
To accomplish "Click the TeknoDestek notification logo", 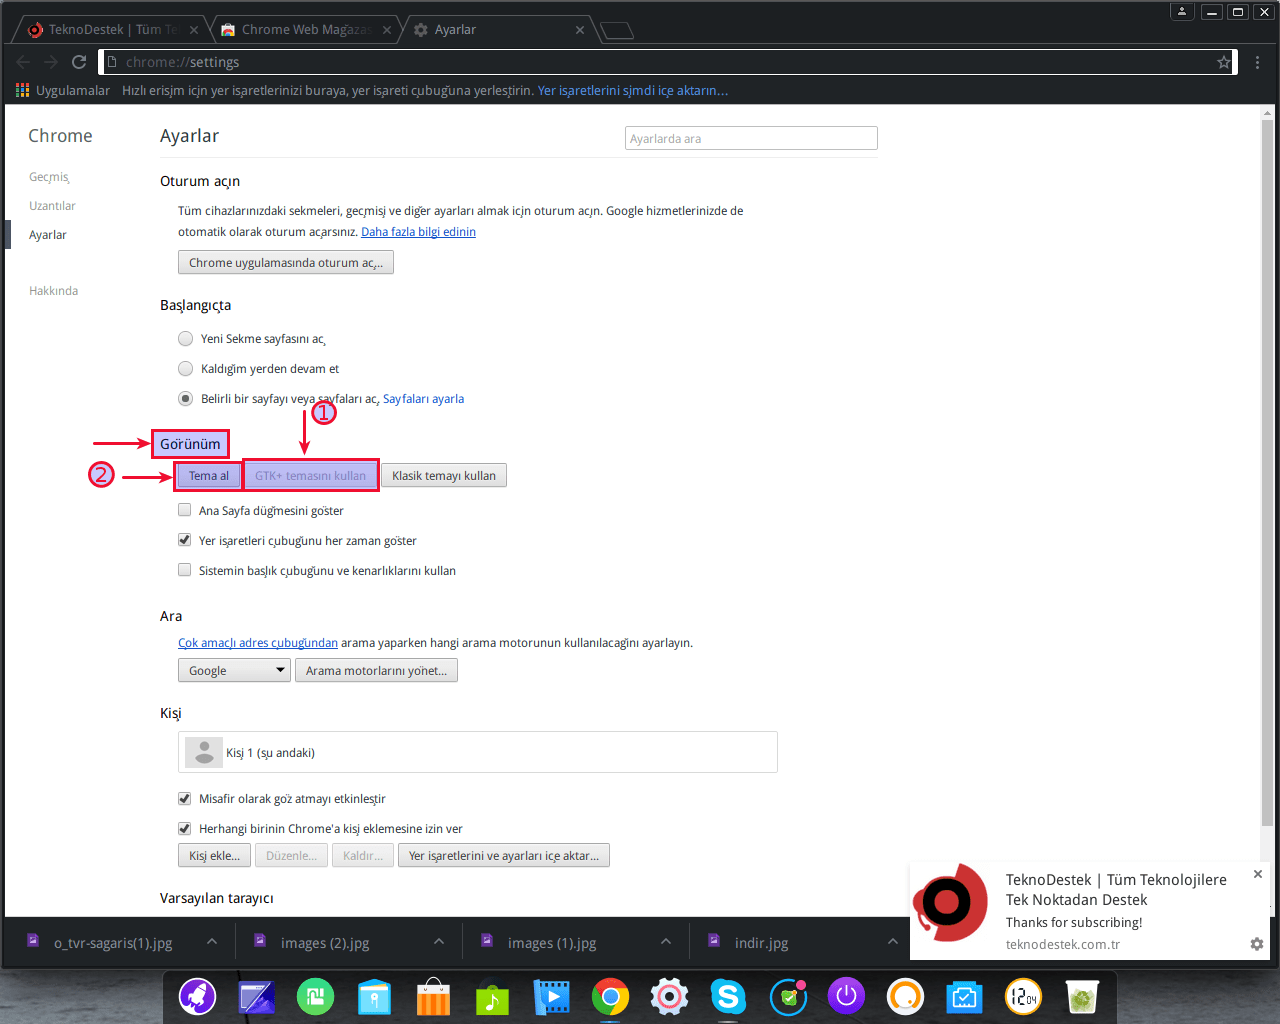I will click(951, 903).
